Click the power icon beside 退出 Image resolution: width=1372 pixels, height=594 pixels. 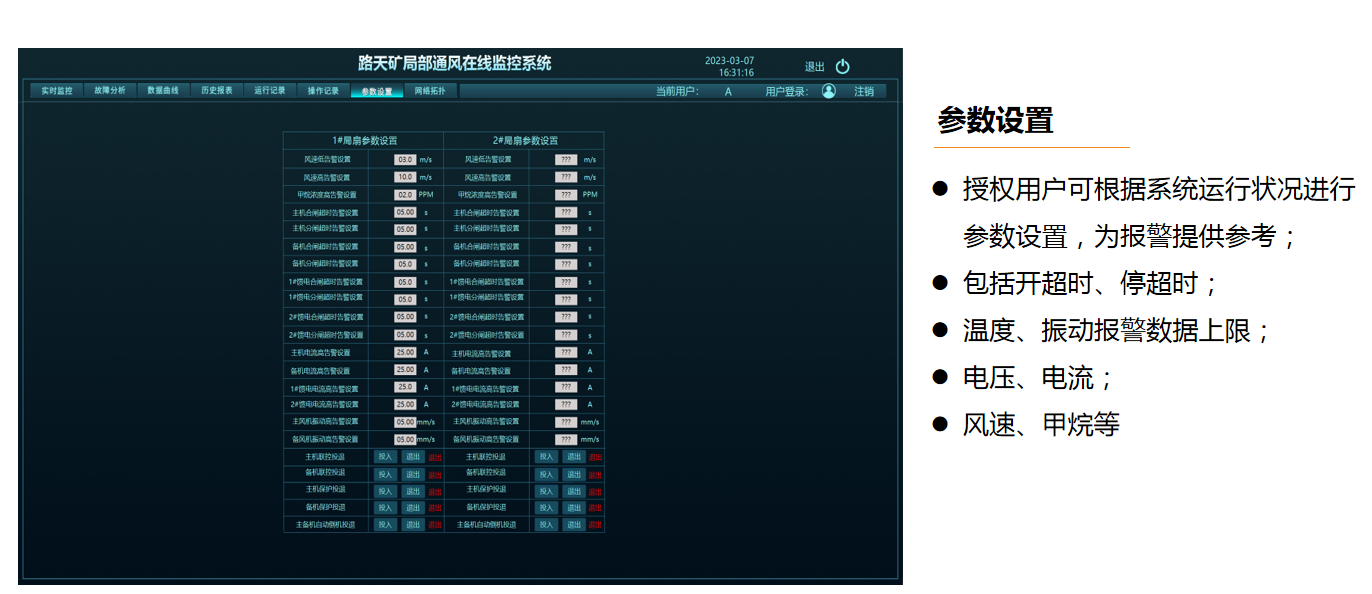(x=842, y=67)
